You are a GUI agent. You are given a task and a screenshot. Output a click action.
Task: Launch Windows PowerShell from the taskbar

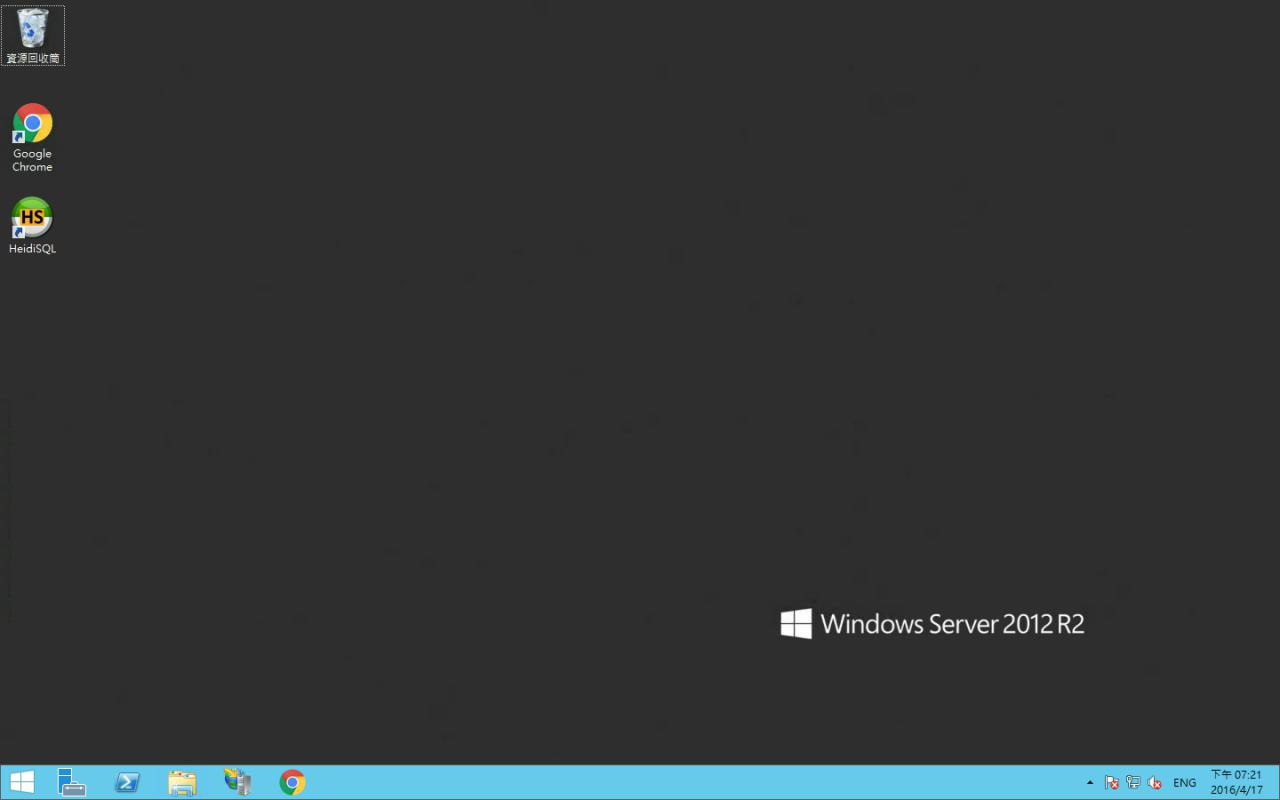(127, 782)
